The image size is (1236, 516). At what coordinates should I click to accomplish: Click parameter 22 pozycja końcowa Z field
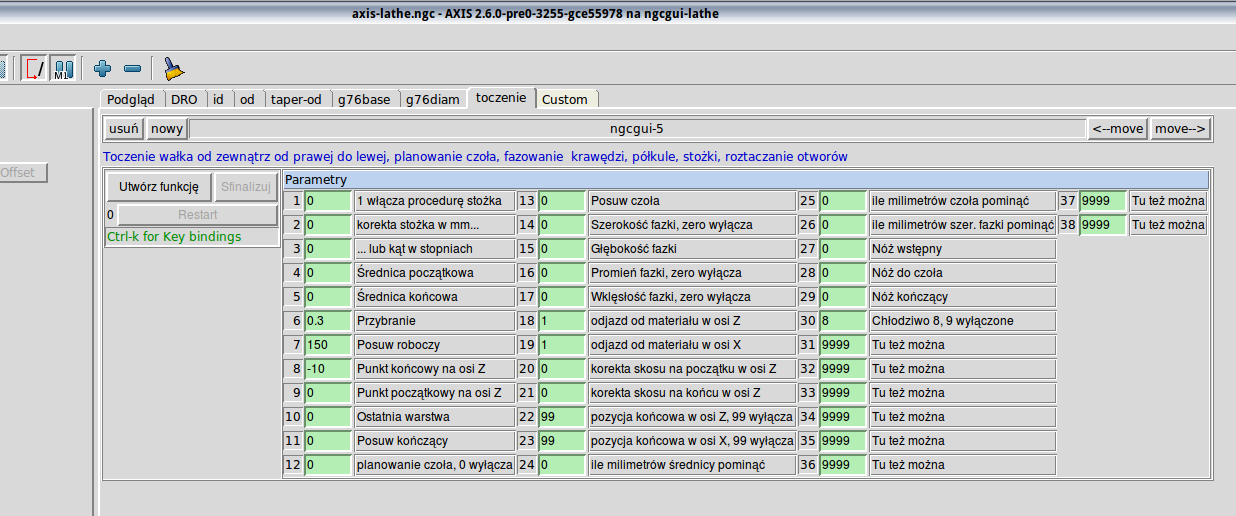point(562,417)
